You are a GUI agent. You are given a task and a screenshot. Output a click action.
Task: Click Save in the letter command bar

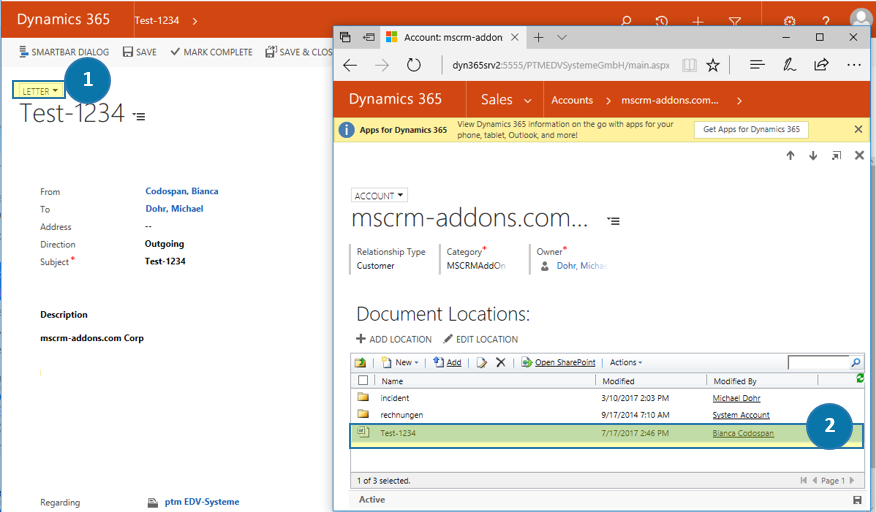[x=140, y=52]
